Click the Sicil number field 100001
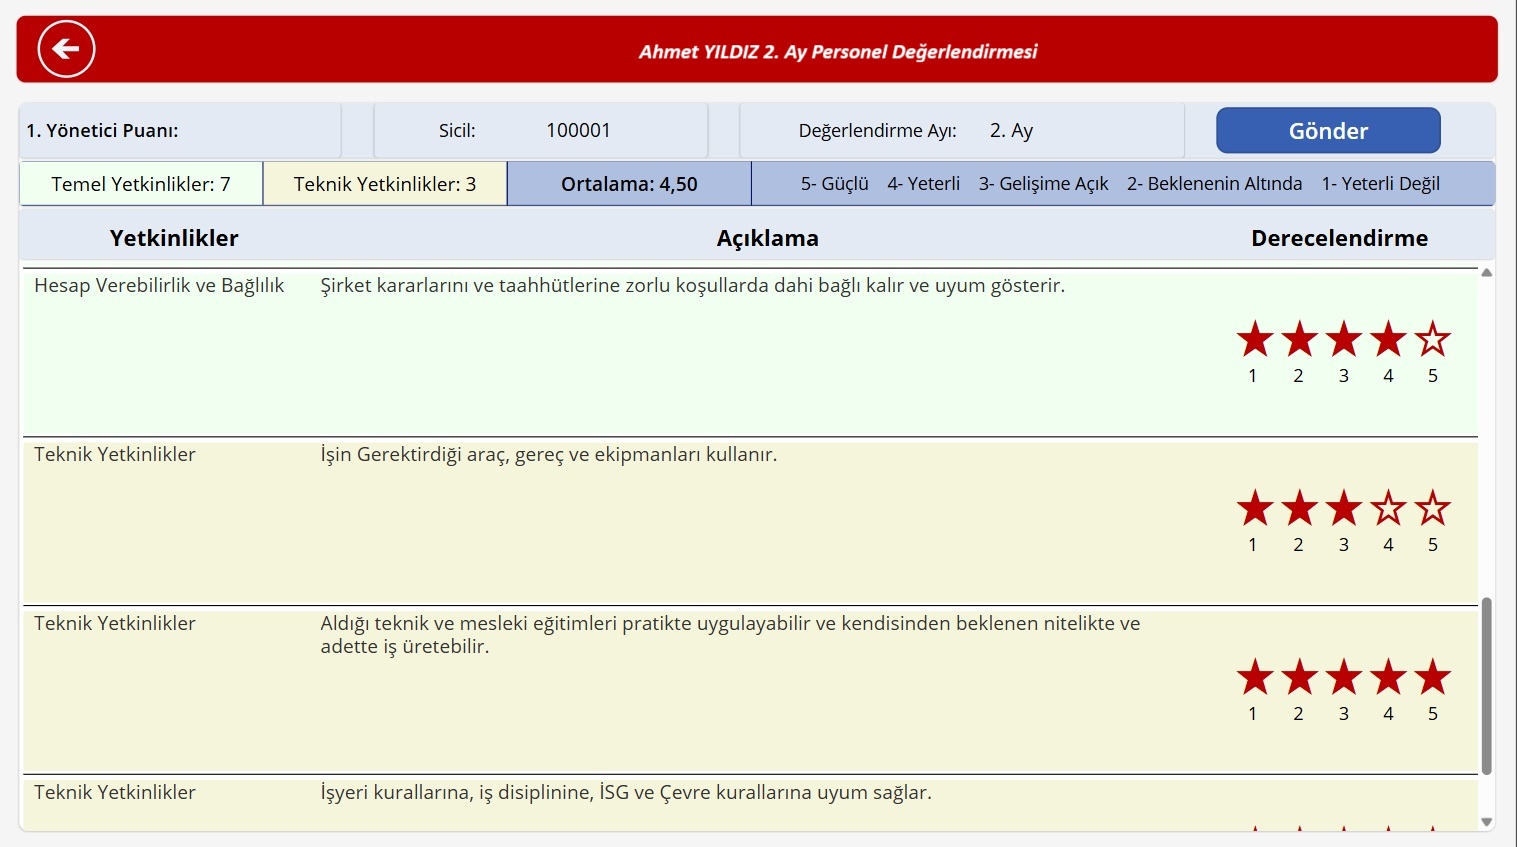Image resolution: width=1517 pixels, height=847 pixels. point(578,131)
